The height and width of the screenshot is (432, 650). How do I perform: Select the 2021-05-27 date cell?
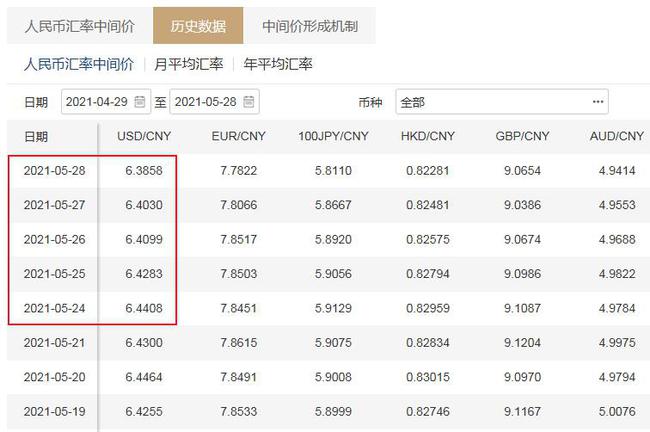click(x=54, y=205)
